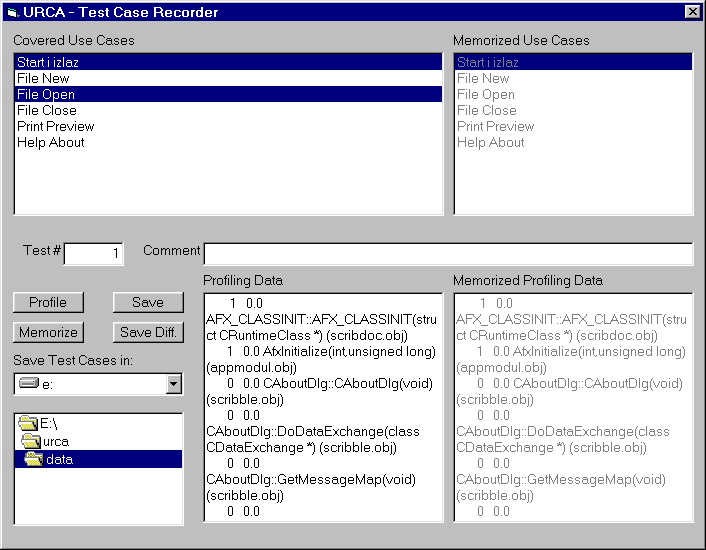Screen dimensions: 706x550
Task: Close the Test Case Recorder window
Action: (x=692, y=12)
